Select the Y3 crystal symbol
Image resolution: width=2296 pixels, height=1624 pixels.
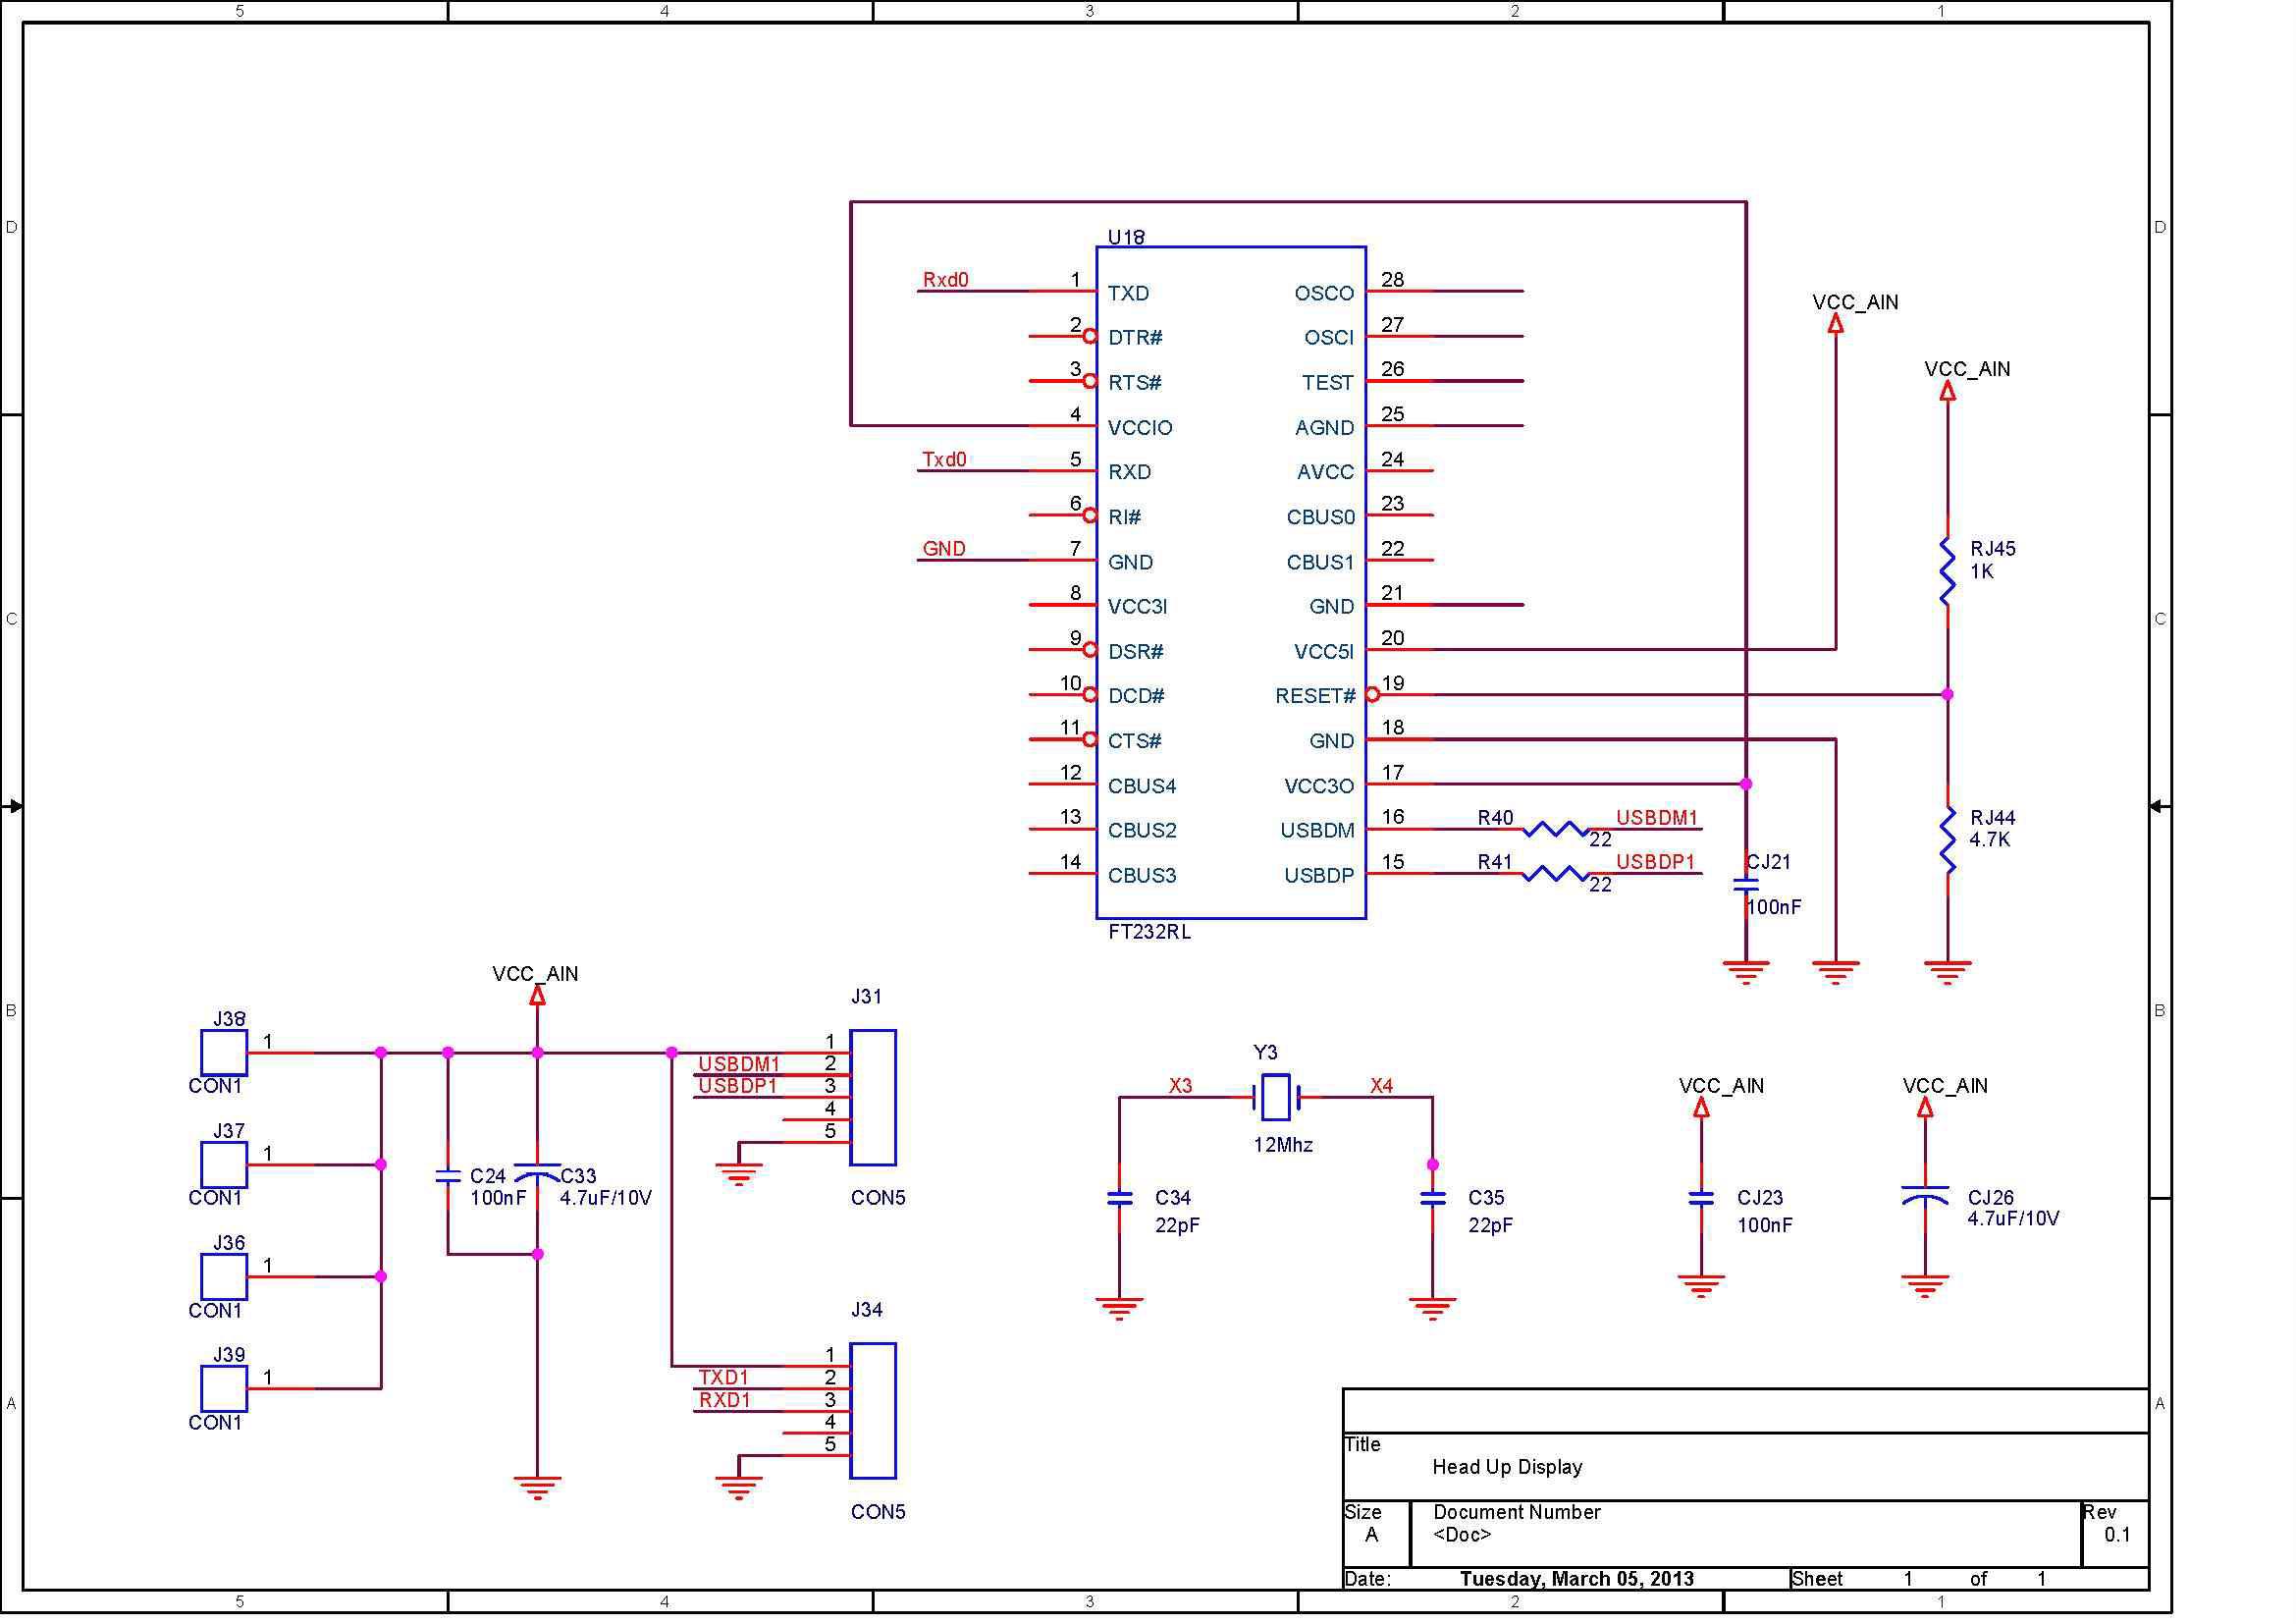tap(1276, 1097)
